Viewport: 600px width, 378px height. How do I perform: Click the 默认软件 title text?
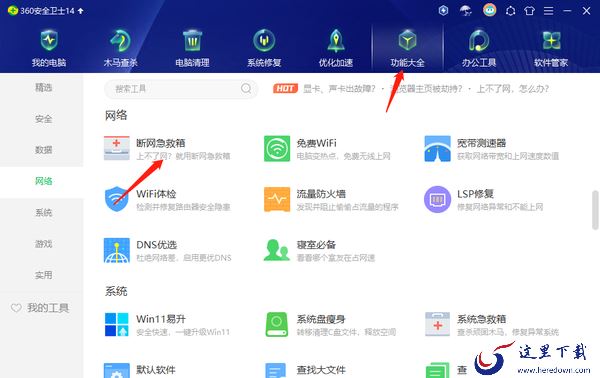coord(156,370)
